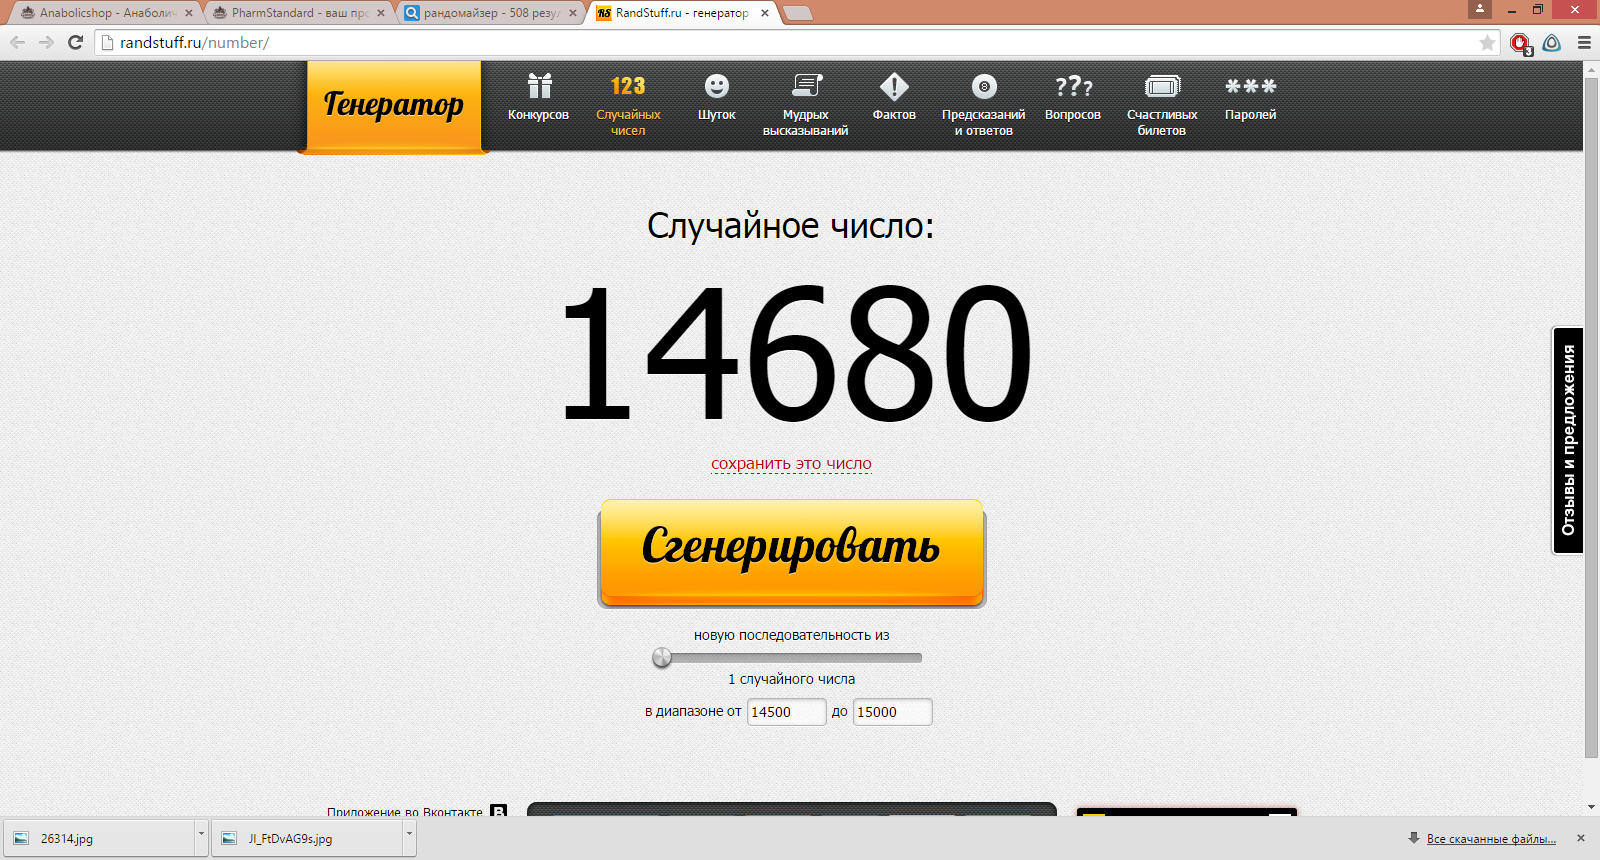Switch to the PharmStandard tab
The height and width of the screenshot is (860, 1600).
tap(298, 13)
